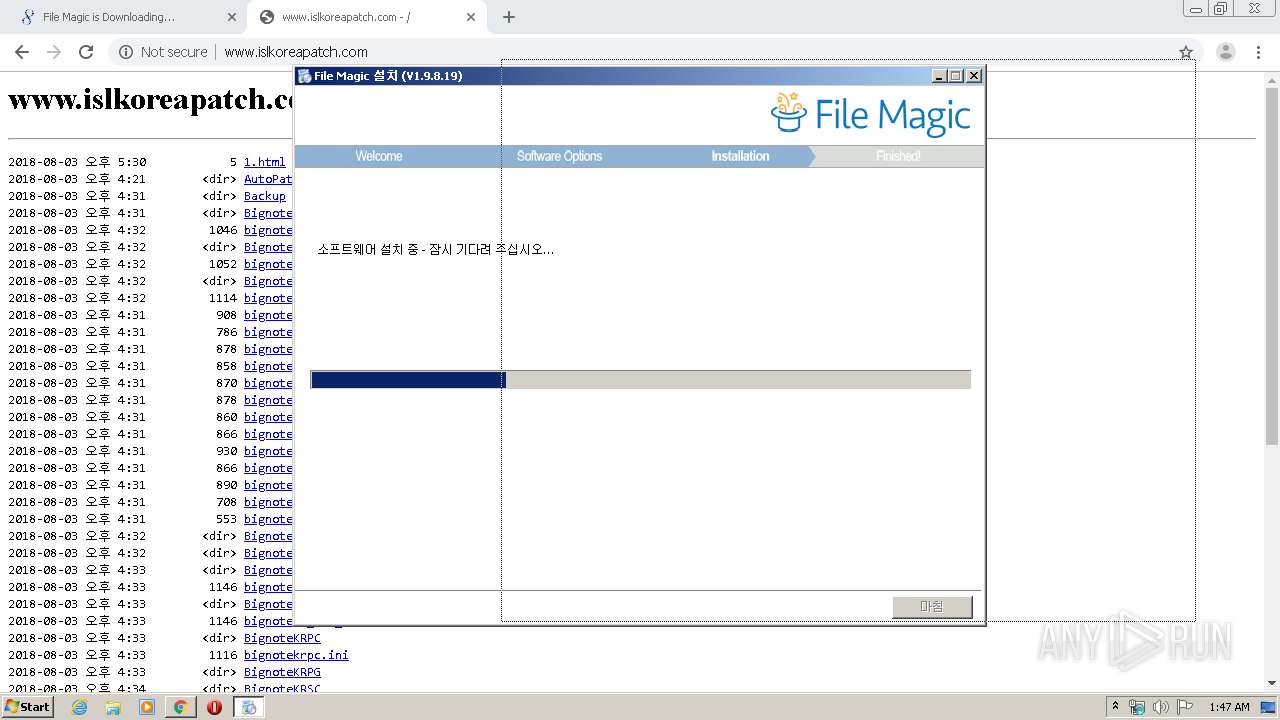Screen dimensions: 1280x720
Task: Click the timestamp 2018-08-03 오후 5:30
Action: click(77, 162)
